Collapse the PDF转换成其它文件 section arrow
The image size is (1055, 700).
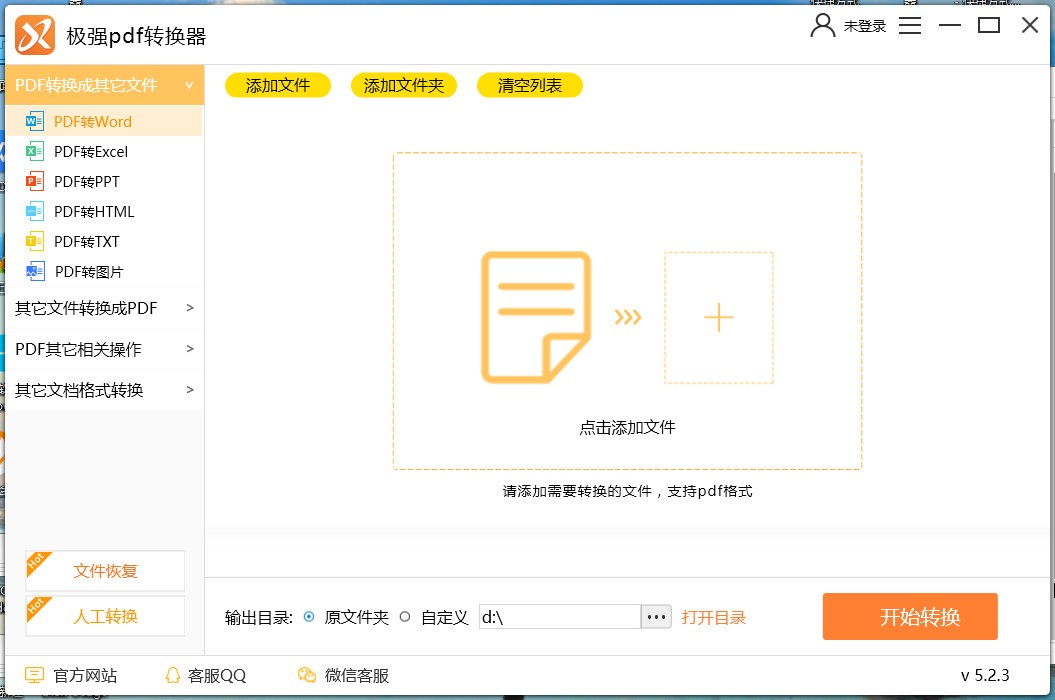(x=189, y=85)
